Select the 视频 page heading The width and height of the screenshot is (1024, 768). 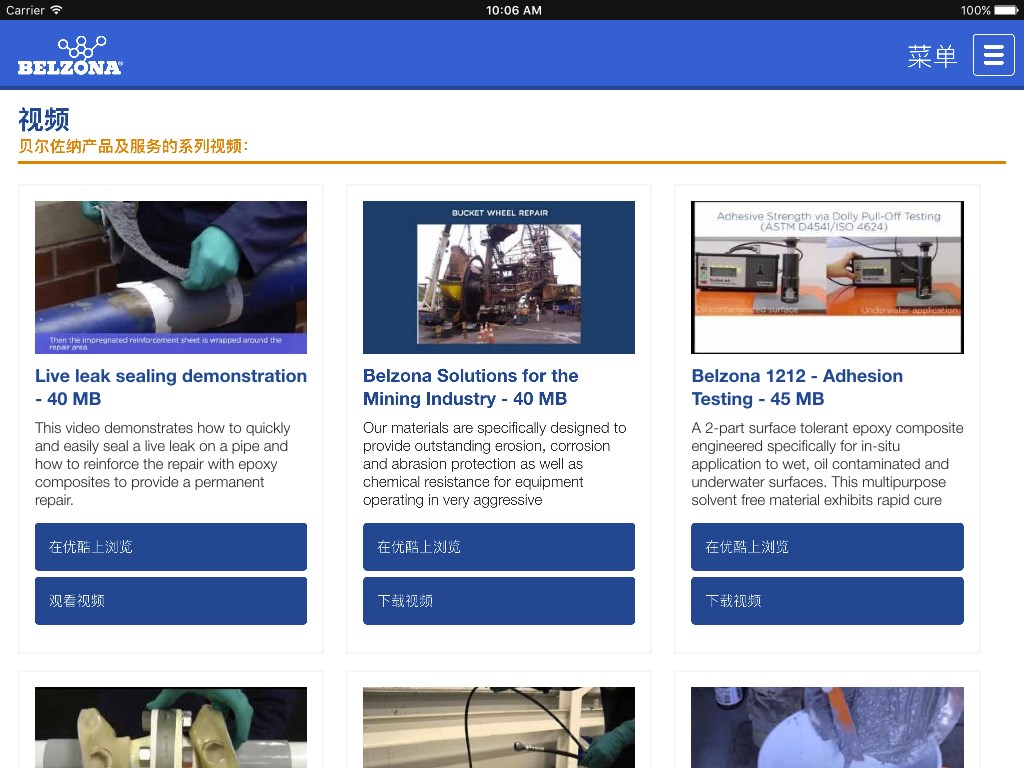pos(44,120)
